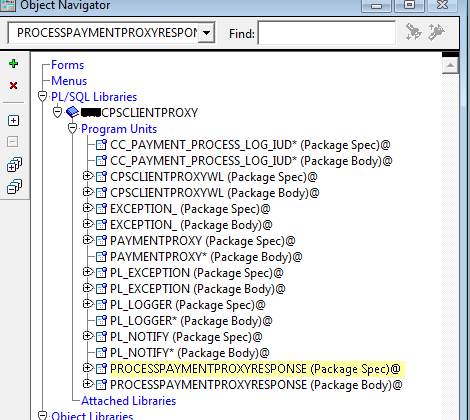Select PL_NOTIFY* (Package Body)@ text

tap(190, 353)
